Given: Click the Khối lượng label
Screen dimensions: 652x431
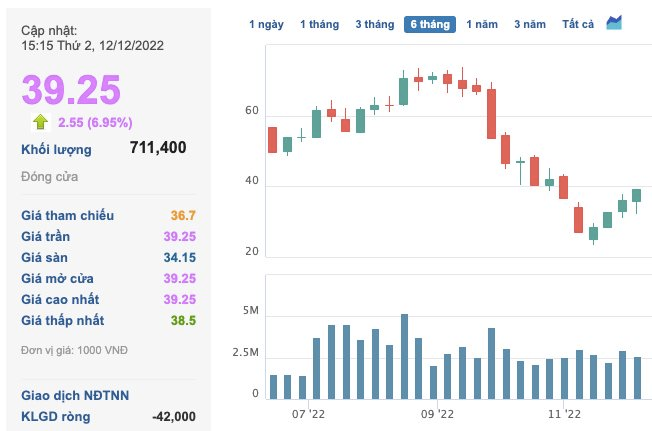Looking at the screenshot, I should click(x=56, y=150).
